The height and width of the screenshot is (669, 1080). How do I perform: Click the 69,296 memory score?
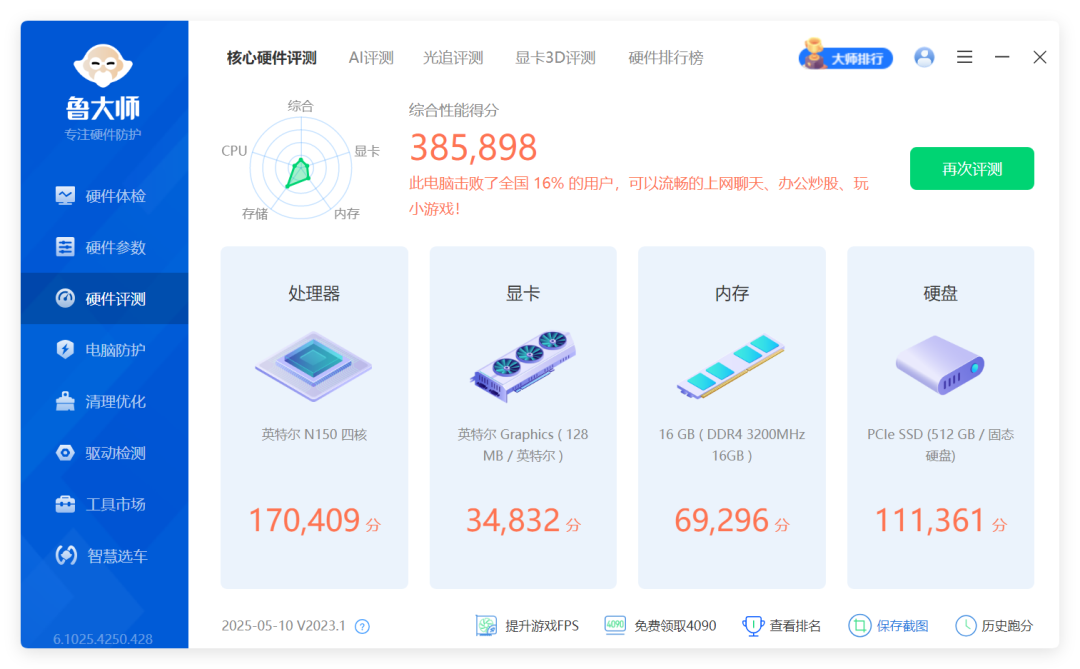721,520
